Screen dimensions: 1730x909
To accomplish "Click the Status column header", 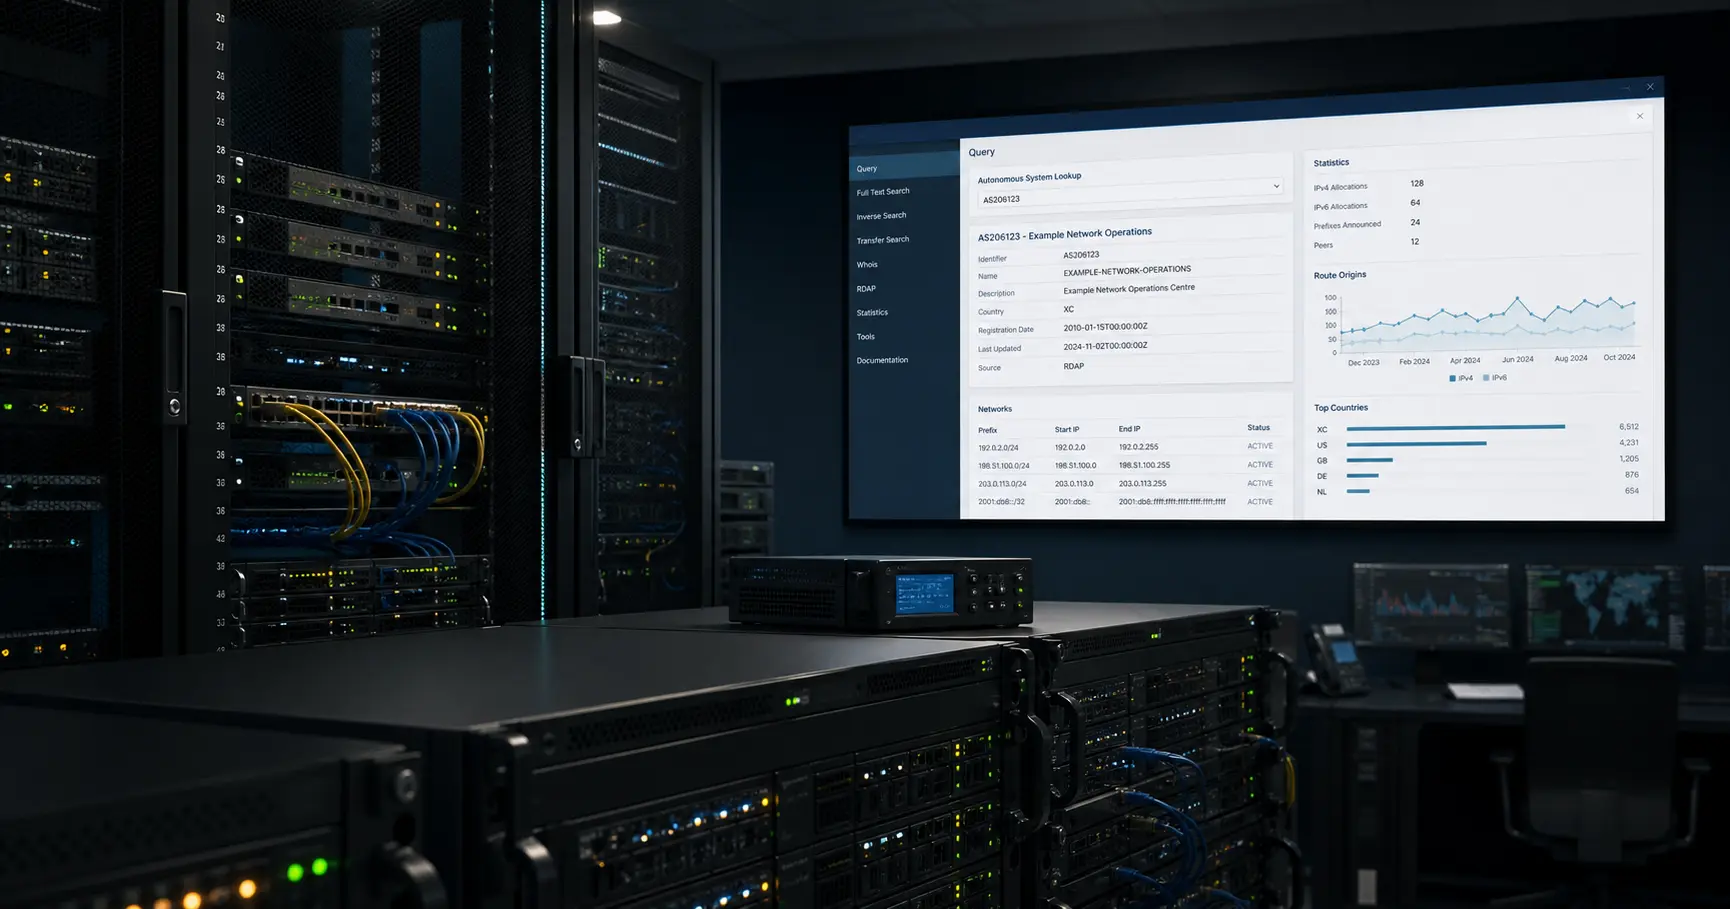I will (x=1258, y=427).
